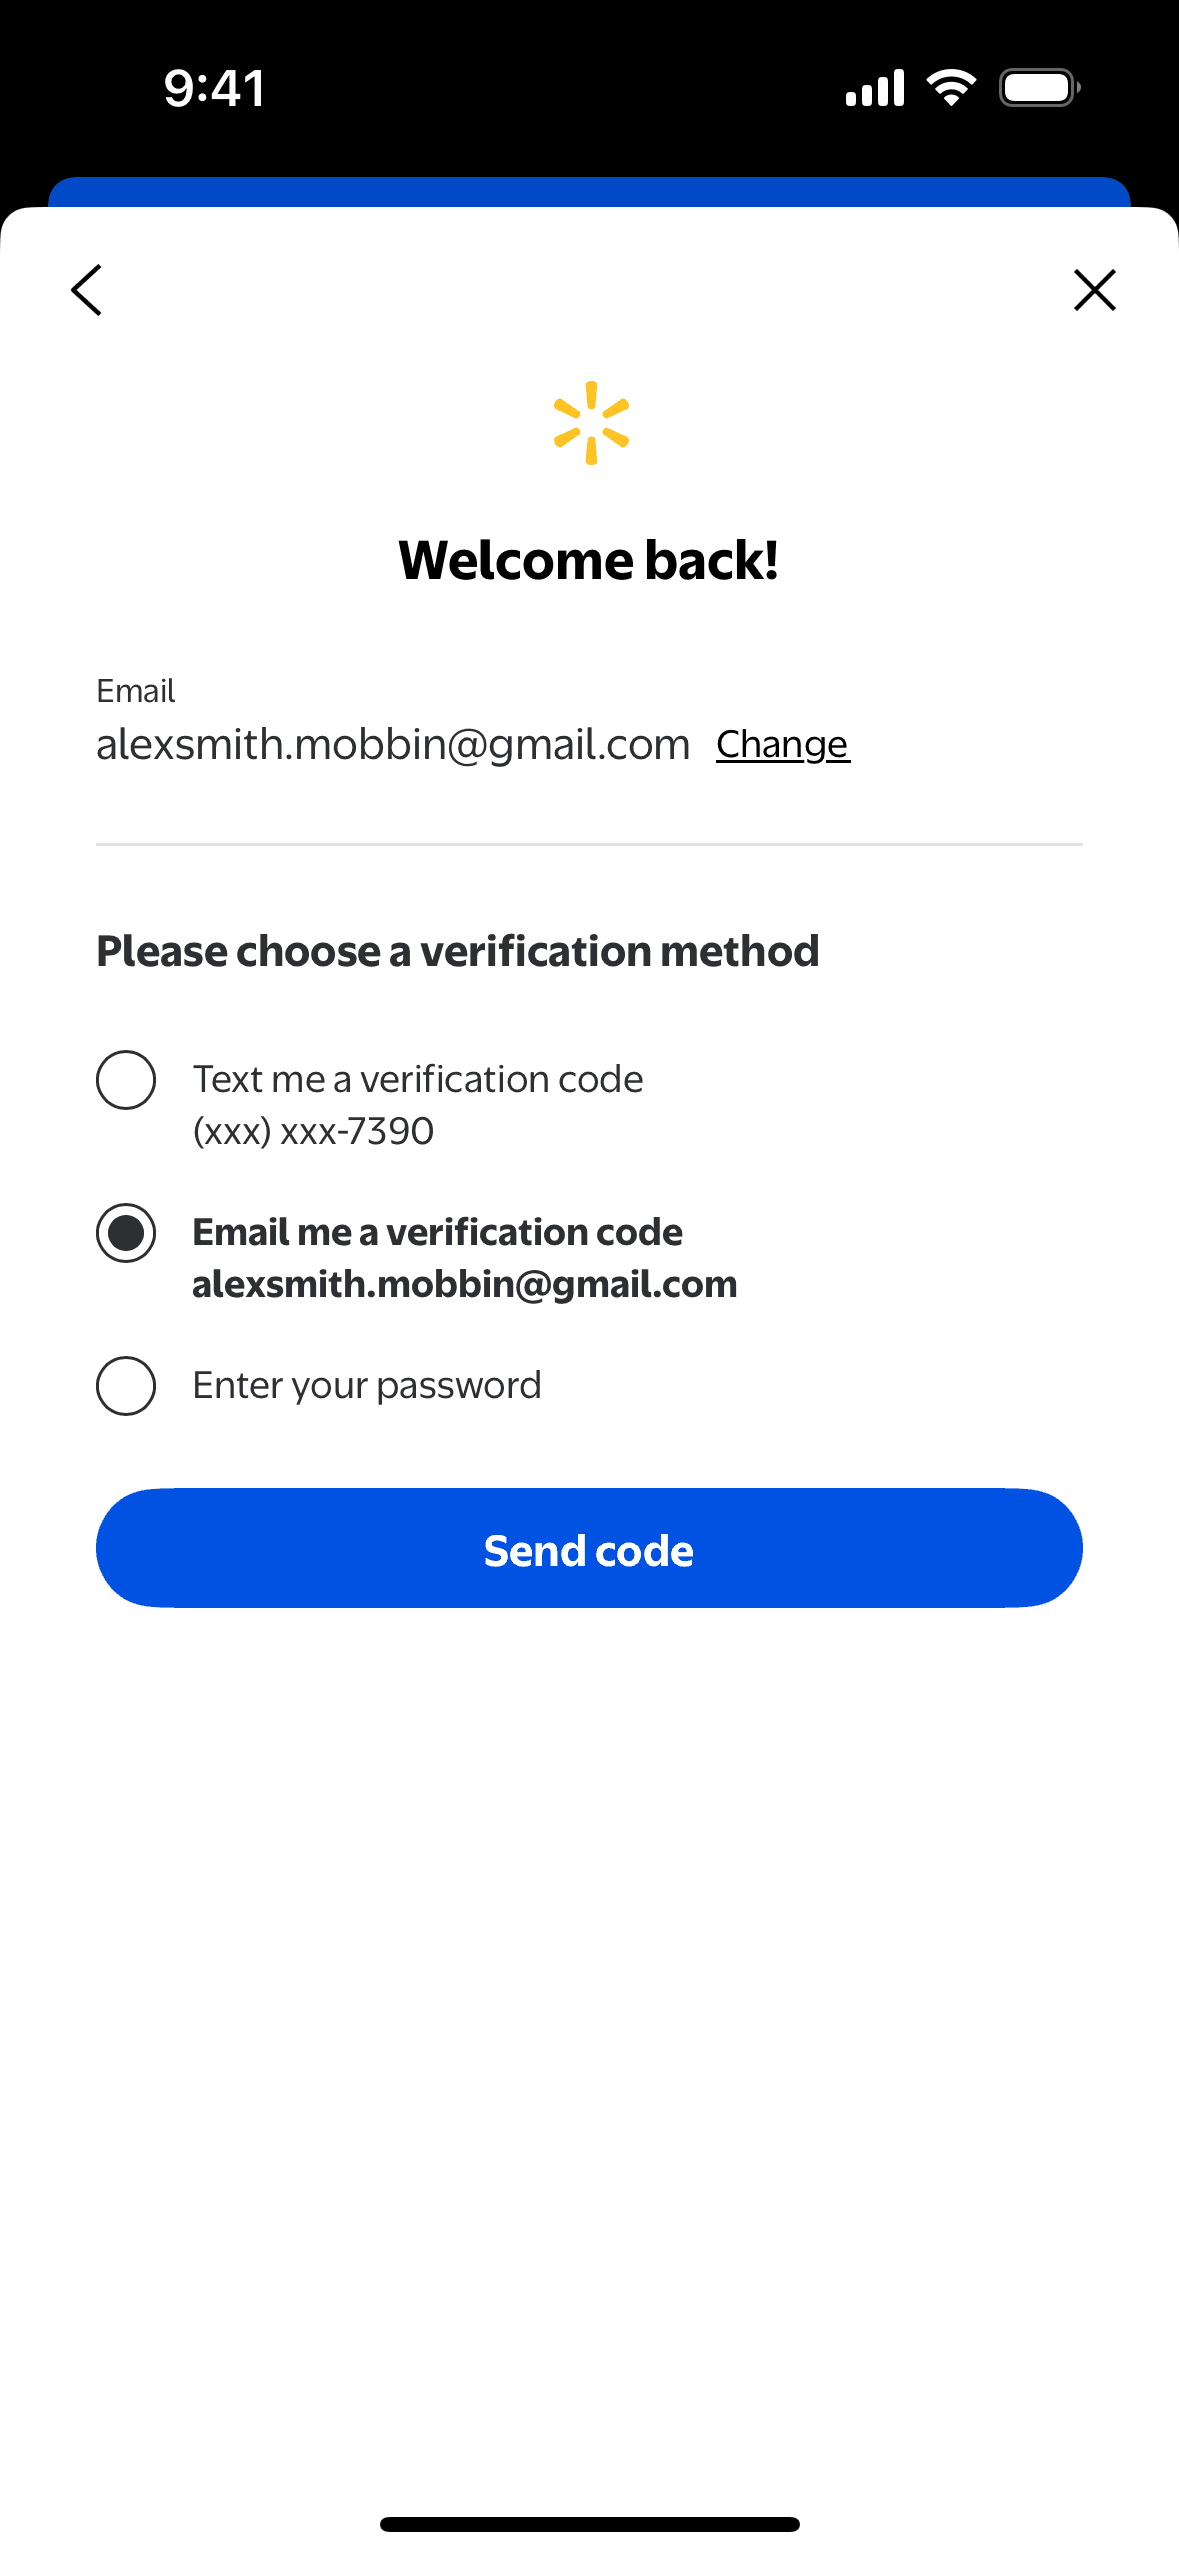Screen dimensions: 1179x2556
Task: Tap the back arrow icon
Action: tap(87, 290)
